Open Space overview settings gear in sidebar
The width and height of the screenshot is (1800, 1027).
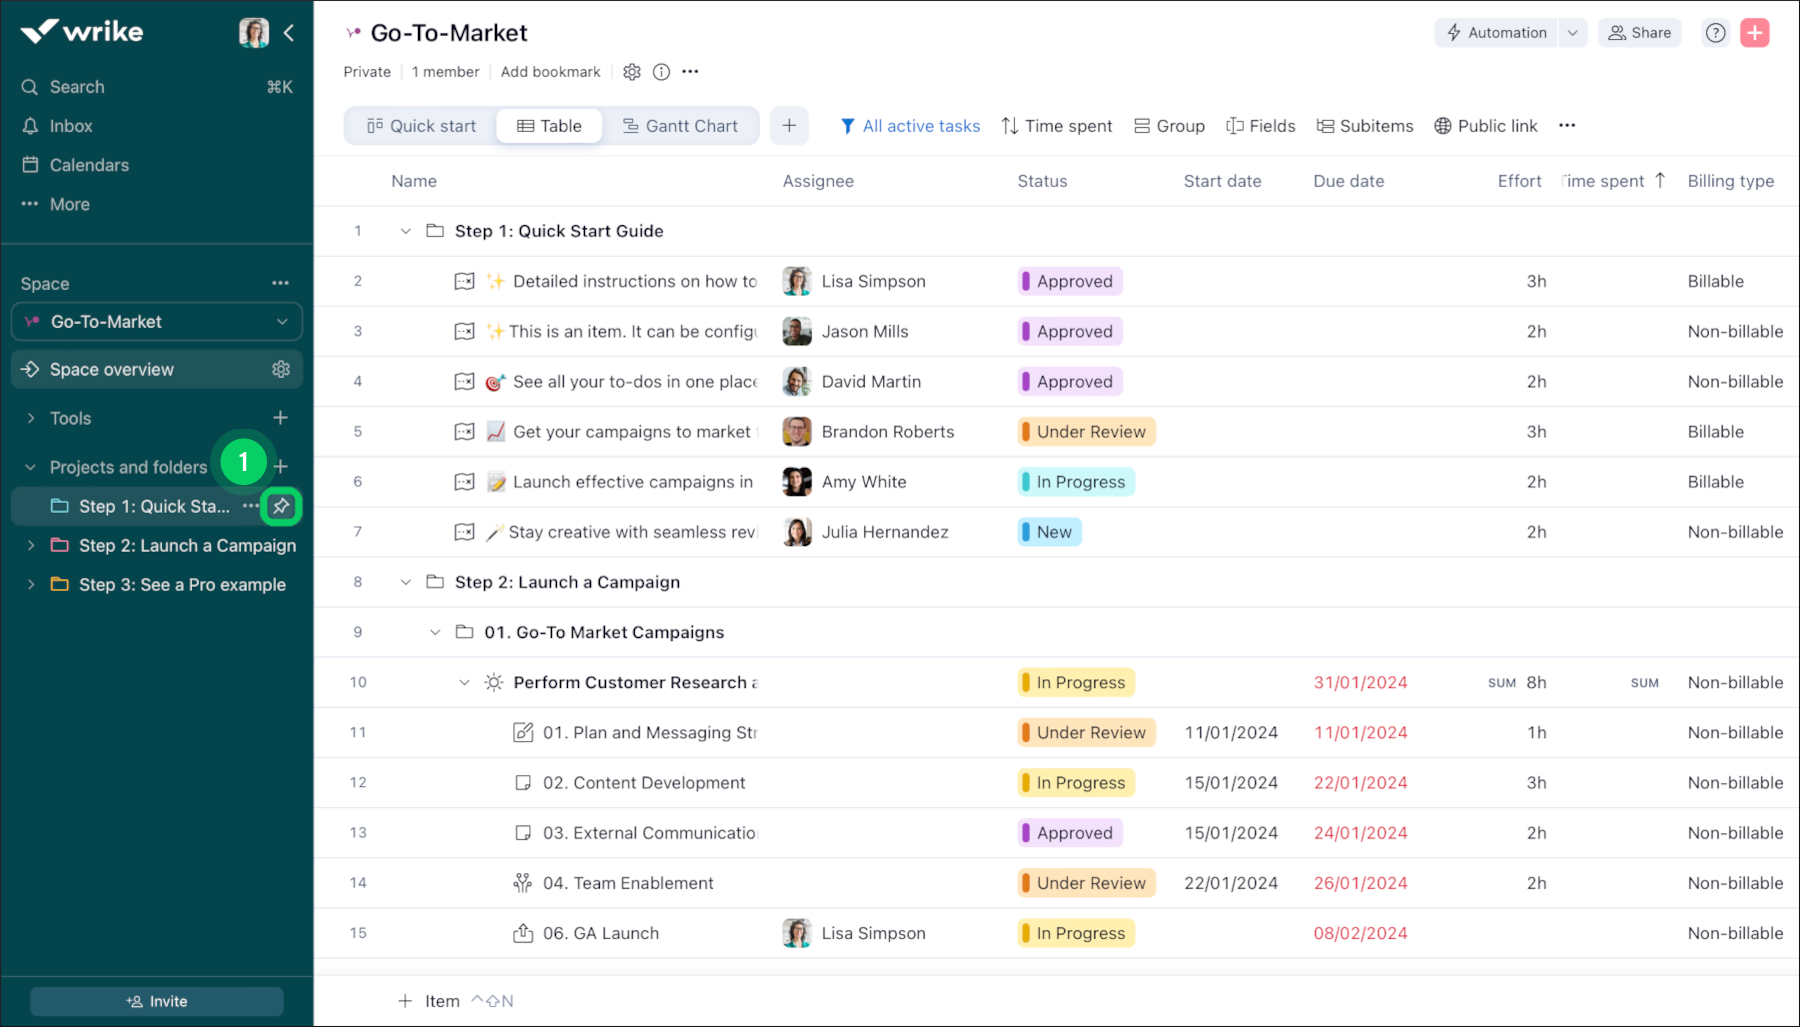pyautogui.click(x=281, y=370)
